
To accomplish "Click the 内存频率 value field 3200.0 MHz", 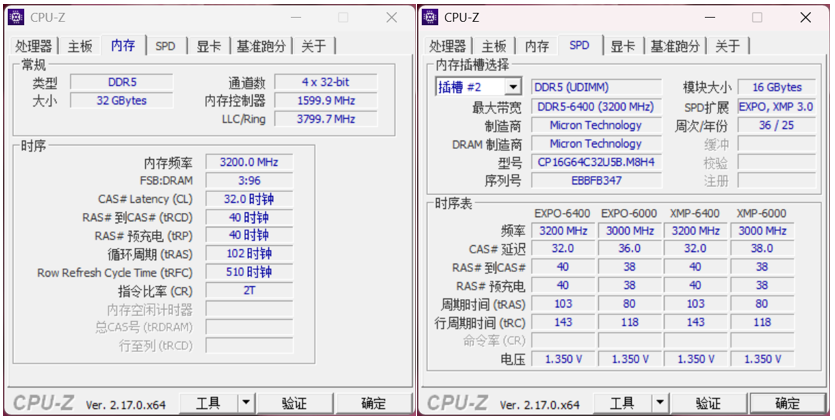I will (x=249, y=162).
